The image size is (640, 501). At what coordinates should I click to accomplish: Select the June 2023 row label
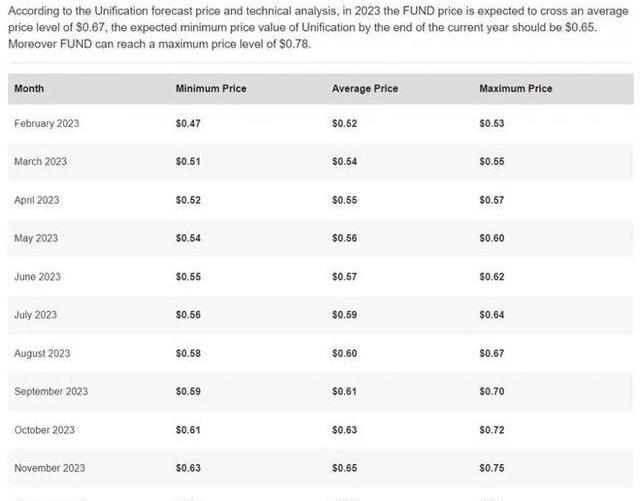pyautogui.click(x=38, y=277)
